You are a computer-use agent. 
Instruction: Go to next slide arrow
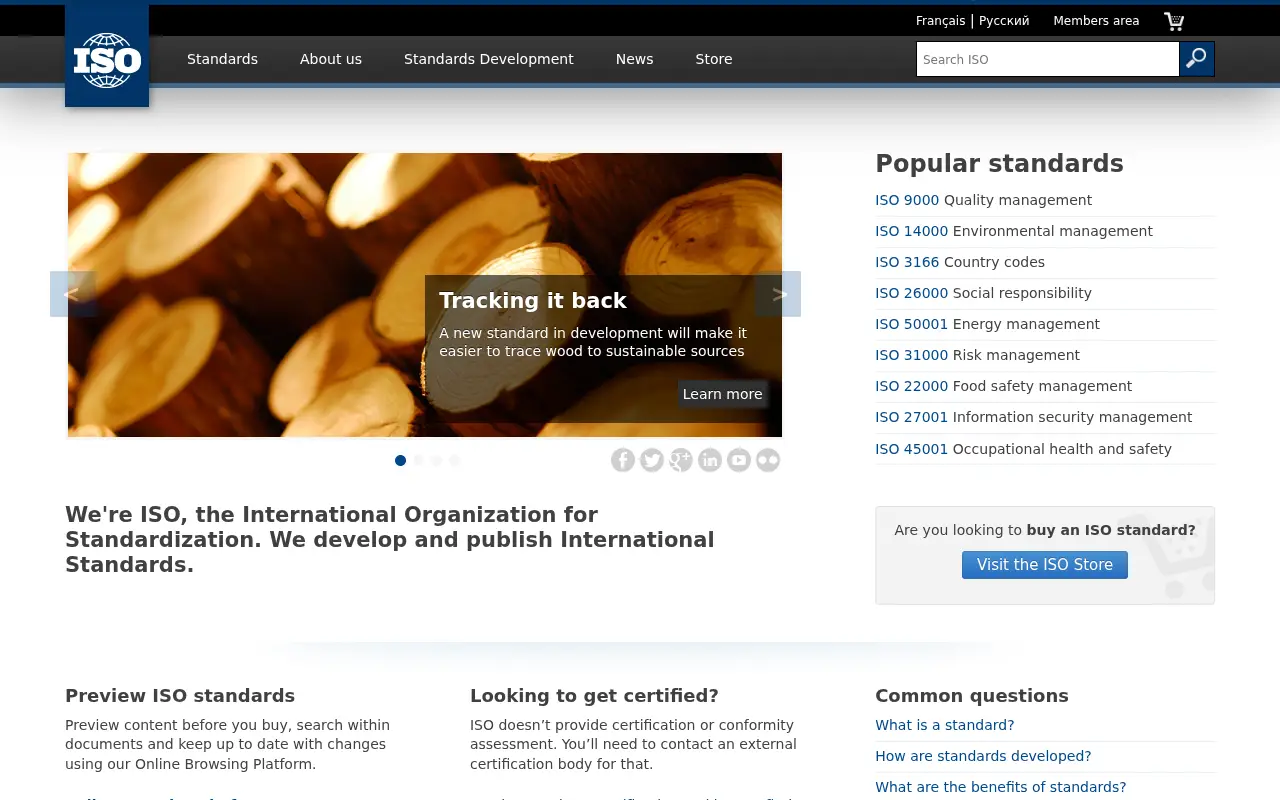778,294
